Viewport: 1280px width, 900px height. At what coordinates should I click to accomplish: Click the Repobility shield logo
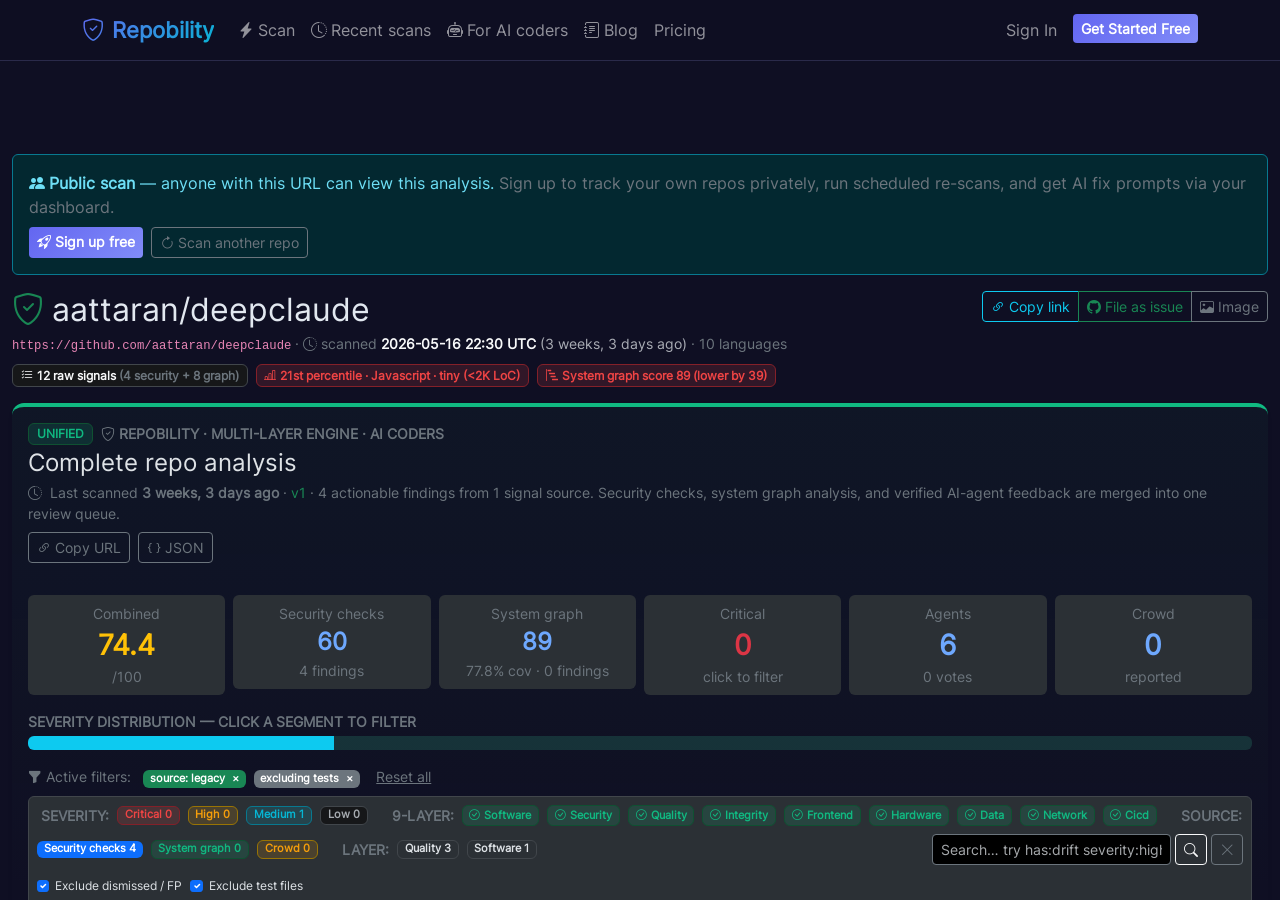coord(93,30)
